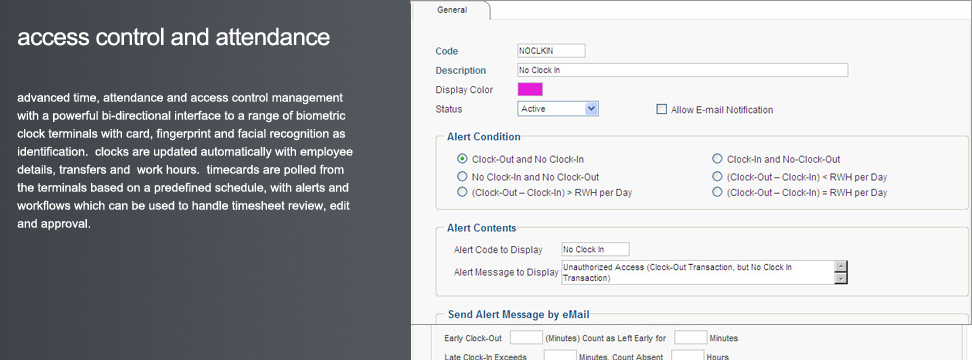Click the Late Clock-In Exceeds minutes field
The image size is (972, 360).
(x=560, y=356)
